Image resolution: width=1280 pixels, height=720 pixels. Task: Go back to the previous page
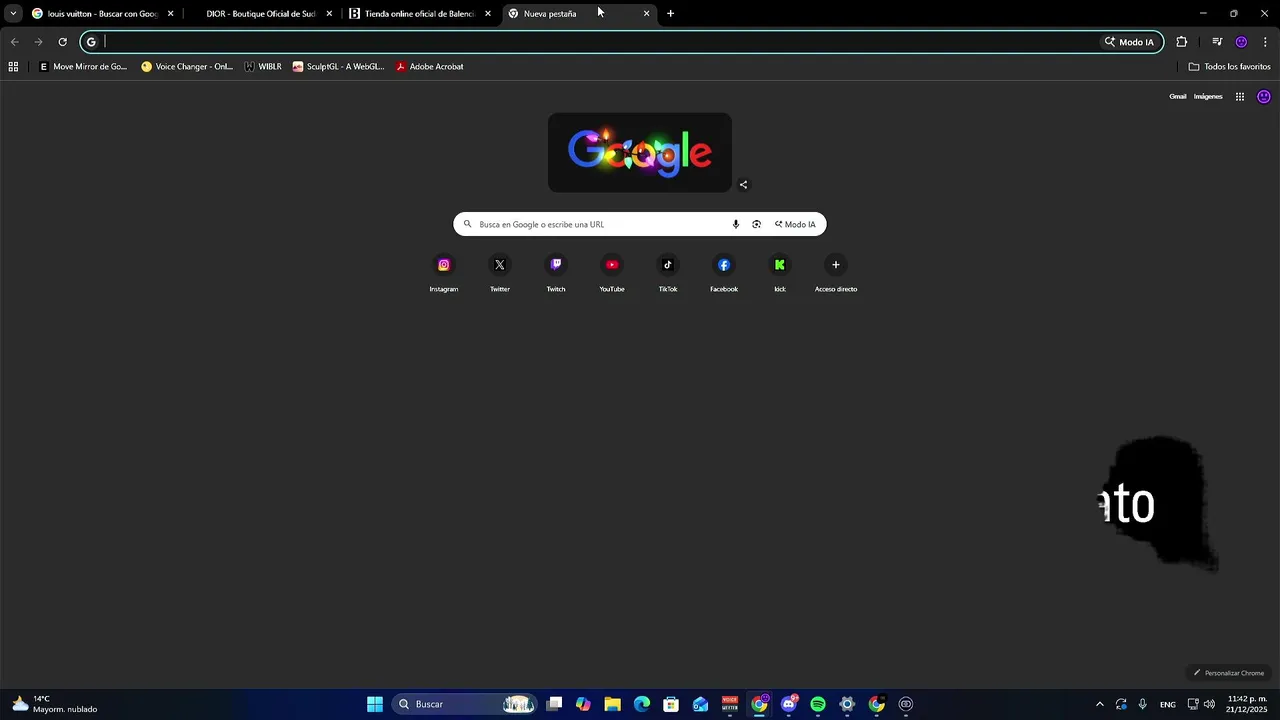coord(14,42)
